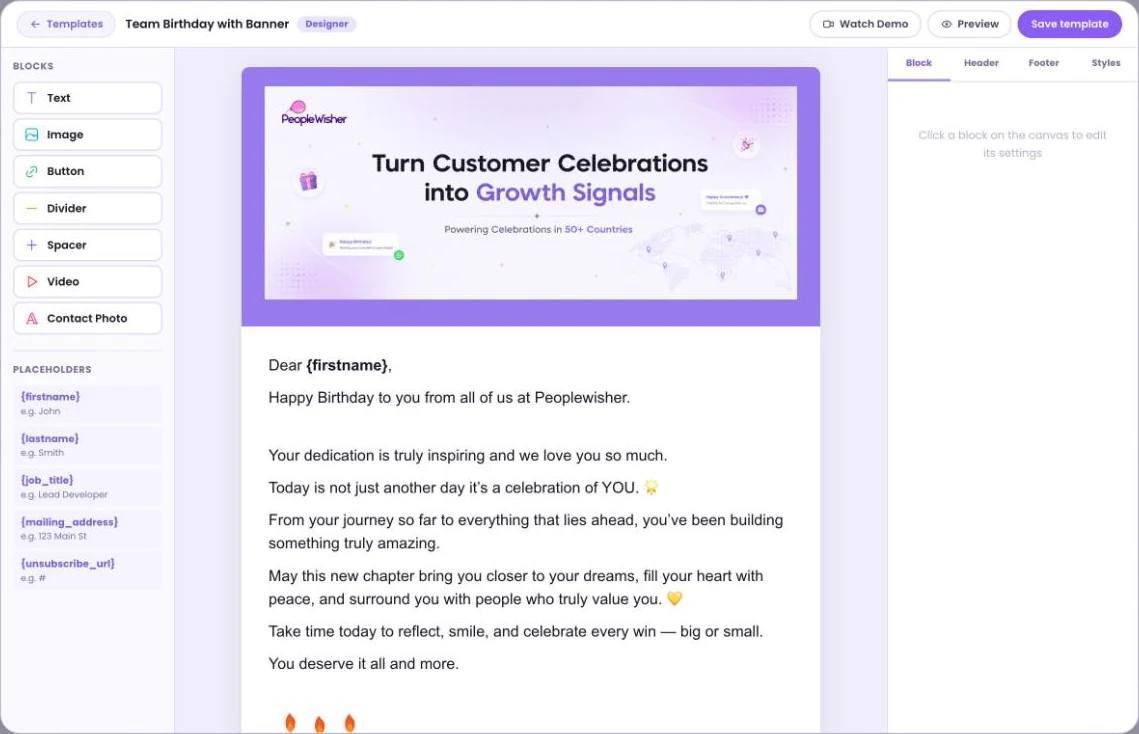Add a Text block

(87, 98)
